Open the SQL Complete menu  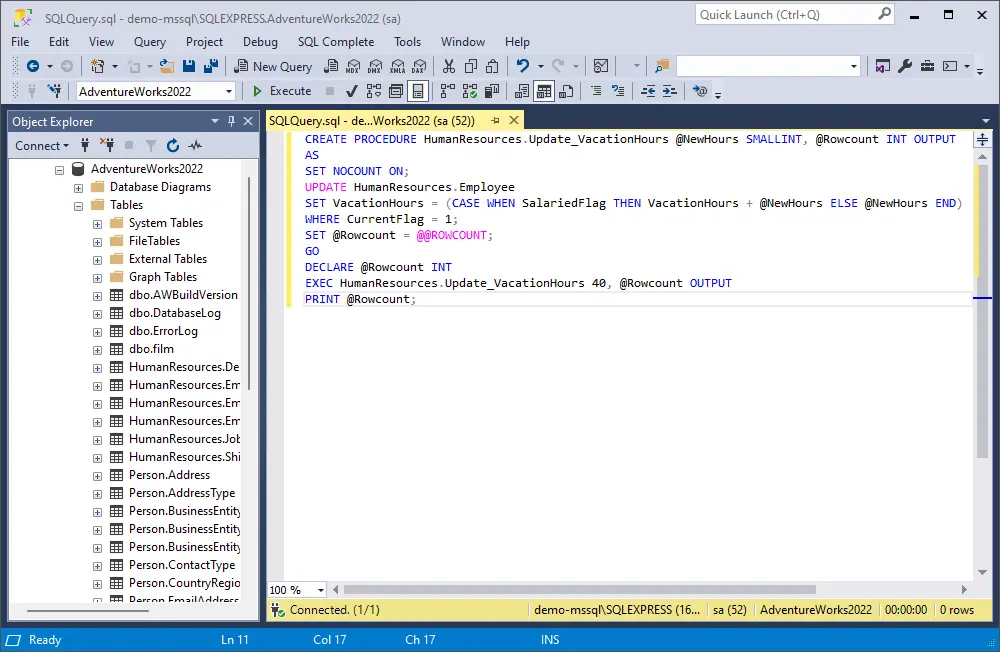click(335, 42)
